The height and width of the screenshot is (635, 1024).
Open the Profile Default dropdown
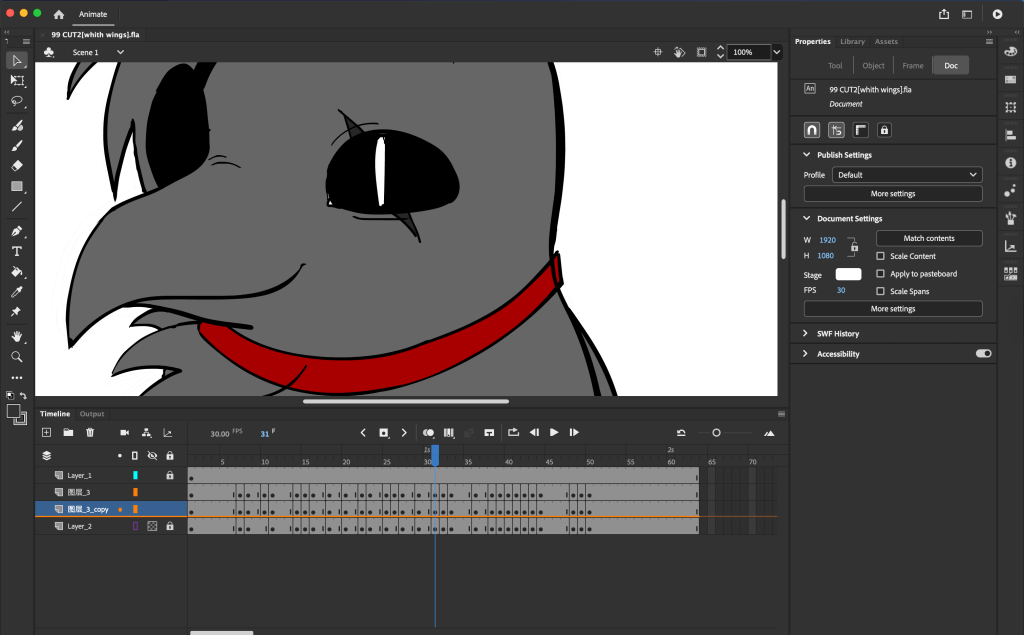906,175
